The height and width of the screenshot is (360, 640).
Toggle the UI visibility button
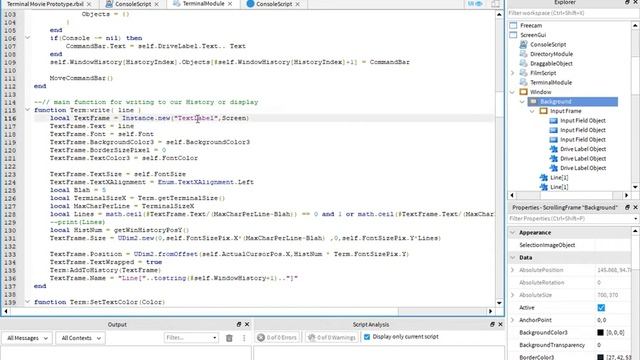coord(475,4)
